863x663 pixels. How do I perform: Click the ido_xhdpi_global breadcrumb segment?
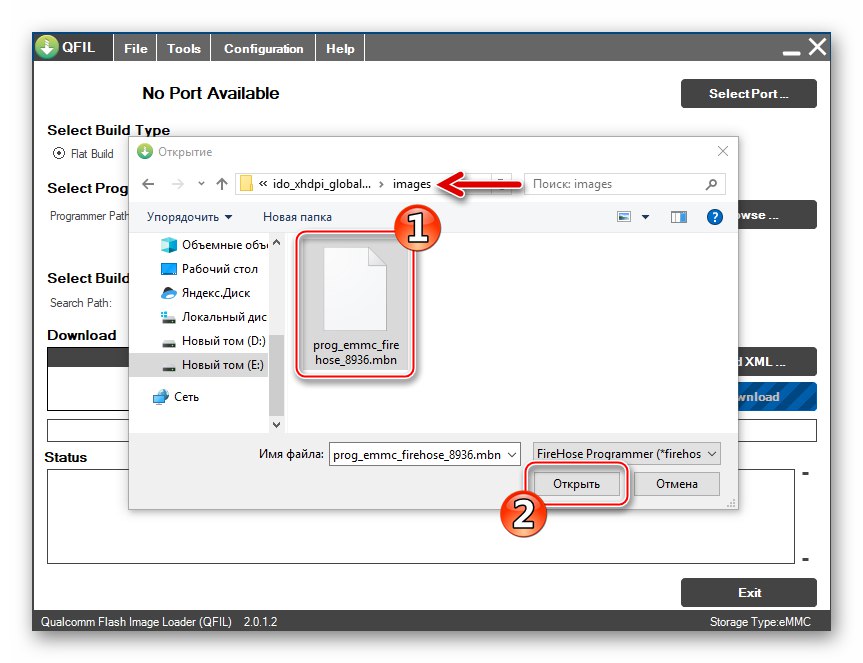click(x=321, y=184)
